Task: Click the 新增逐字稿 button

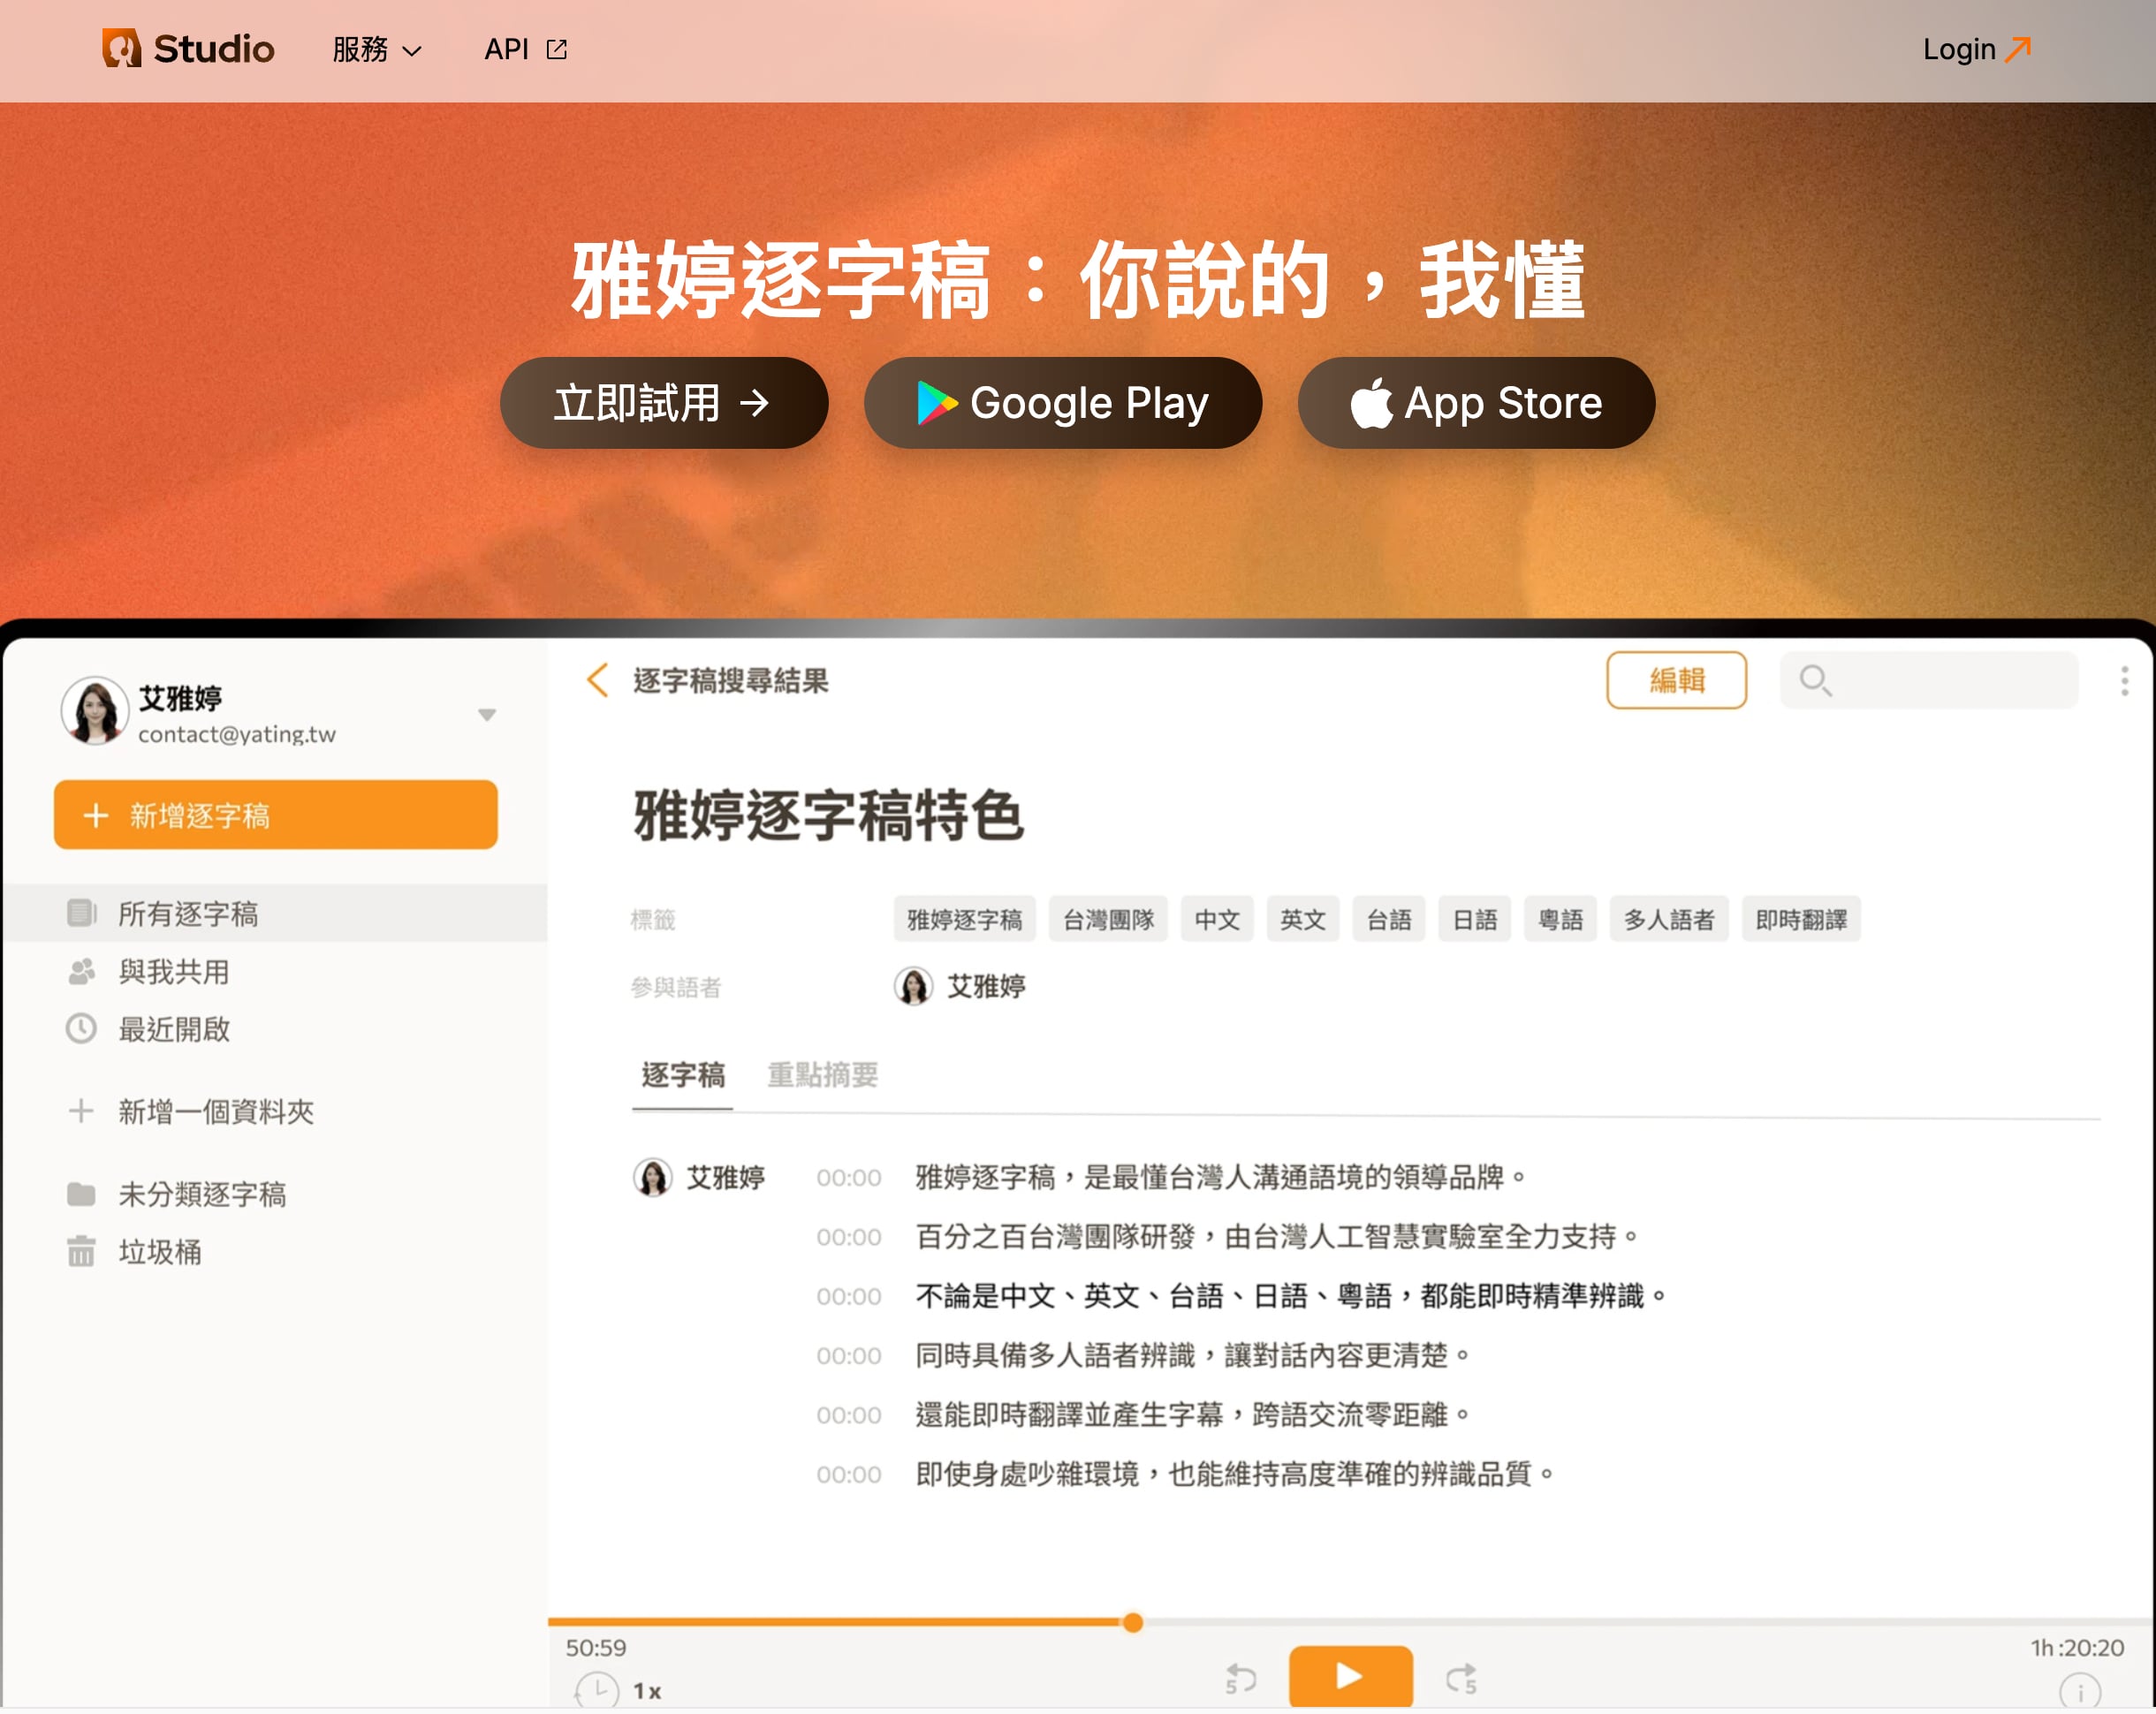Action: pyautogui.click(x=275, y=815)
